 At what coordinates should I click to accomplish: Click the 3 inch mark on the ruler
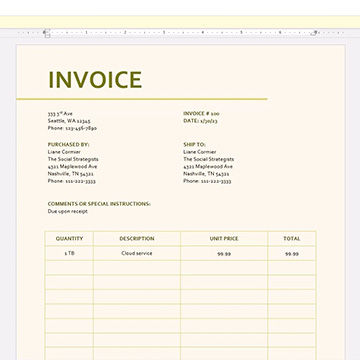point(164,33)
